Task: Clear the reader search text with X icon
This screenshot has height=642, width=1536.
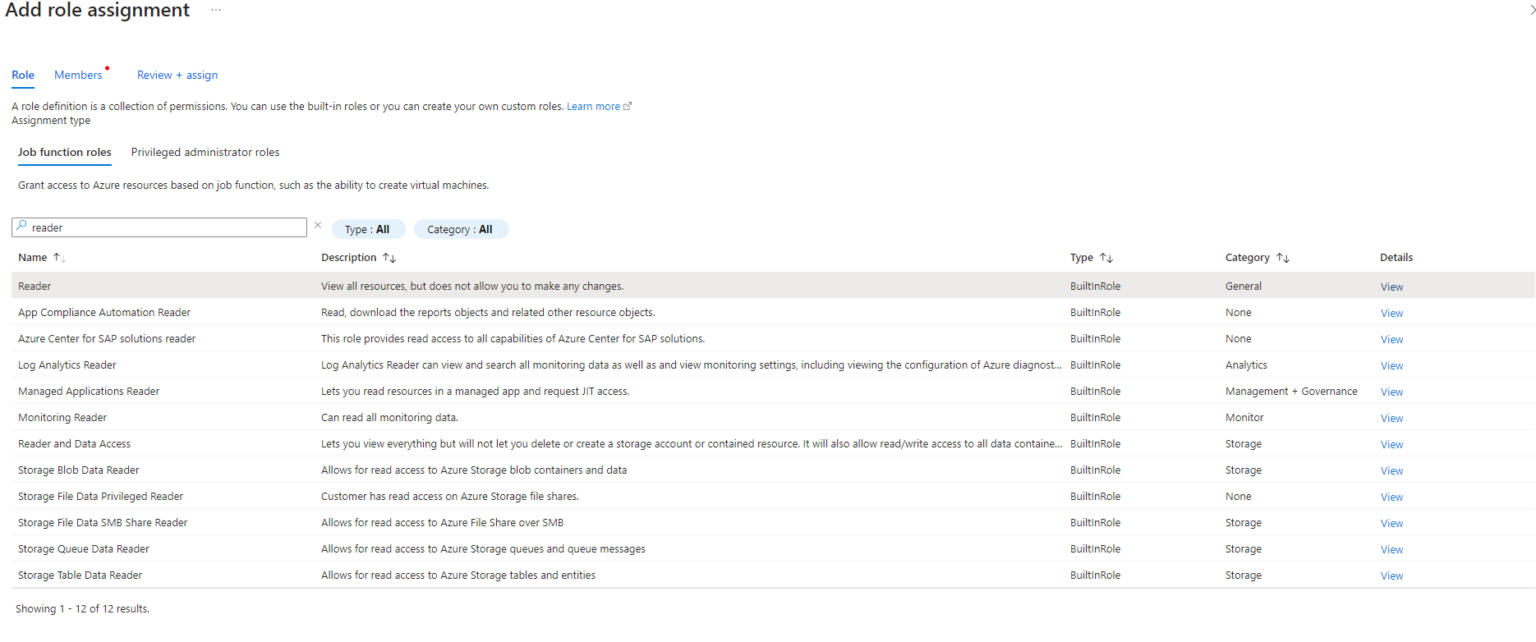Action: (318, 226)
